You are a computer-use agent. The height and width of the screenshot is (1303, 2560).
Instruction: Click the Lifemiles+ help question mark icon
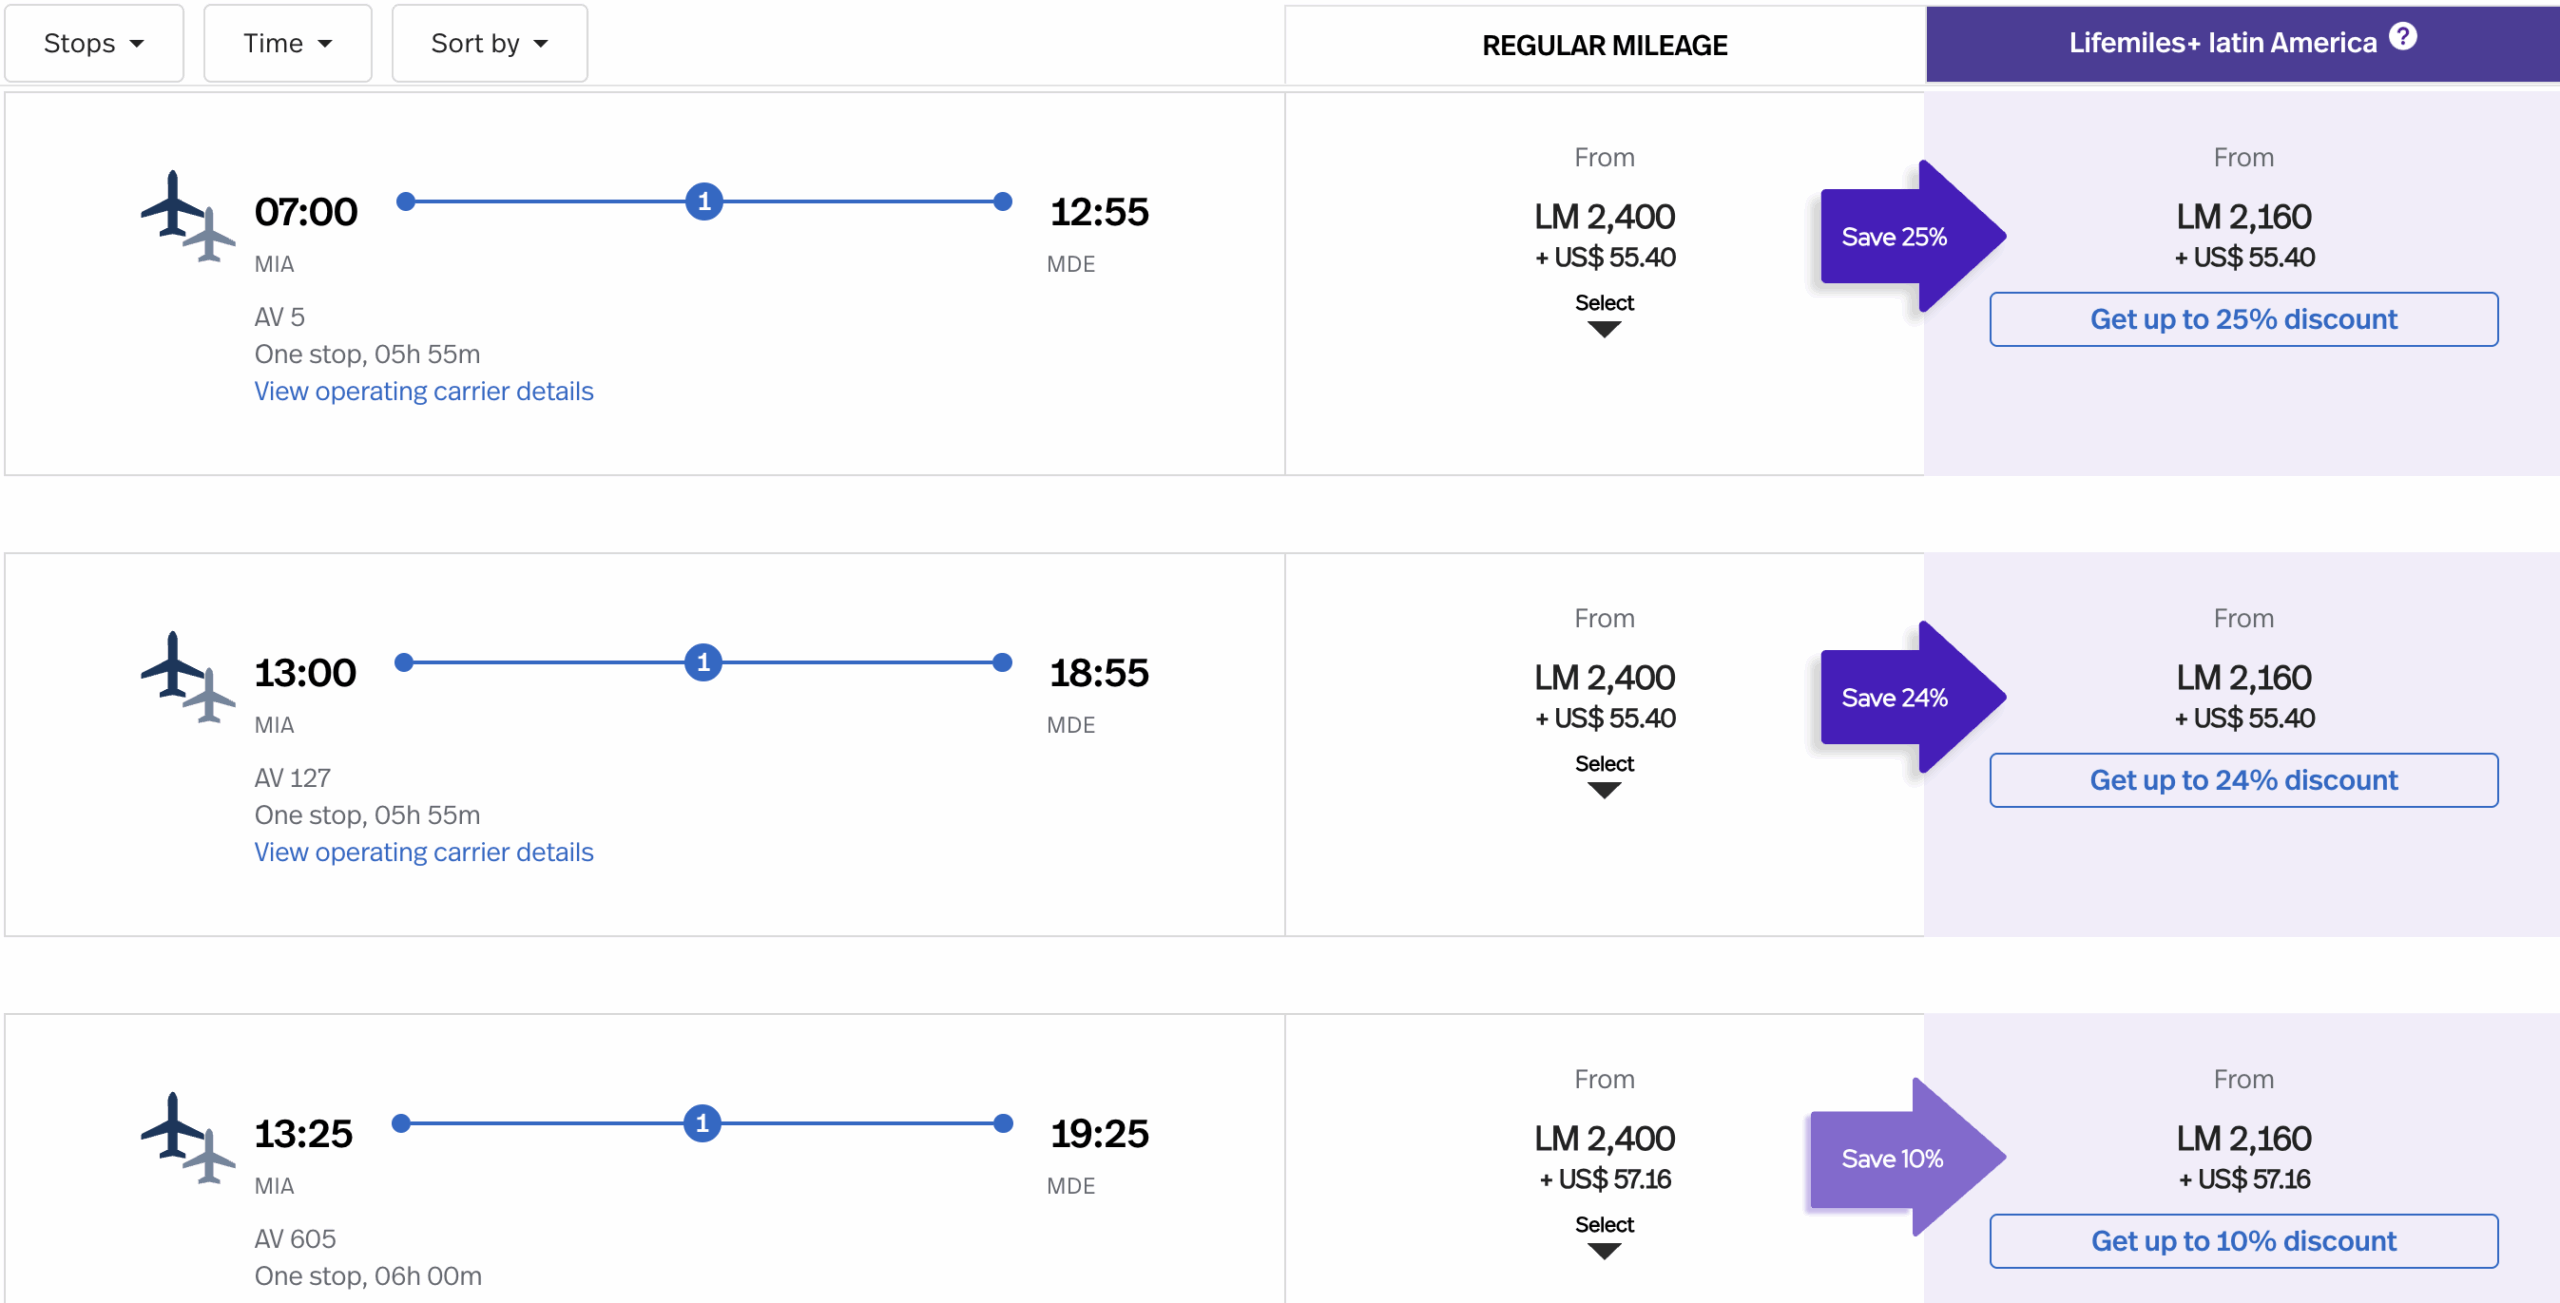(x=2403, y=37)
